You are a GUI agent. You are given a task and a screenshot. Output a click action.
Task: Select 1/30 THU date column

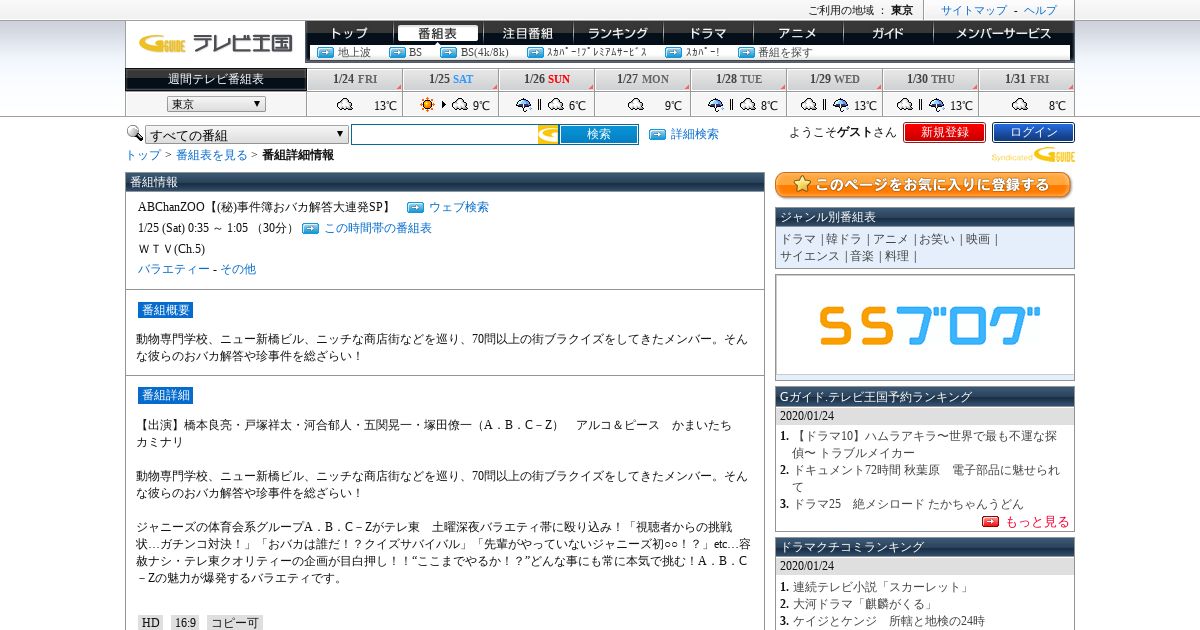pos(931,79)
